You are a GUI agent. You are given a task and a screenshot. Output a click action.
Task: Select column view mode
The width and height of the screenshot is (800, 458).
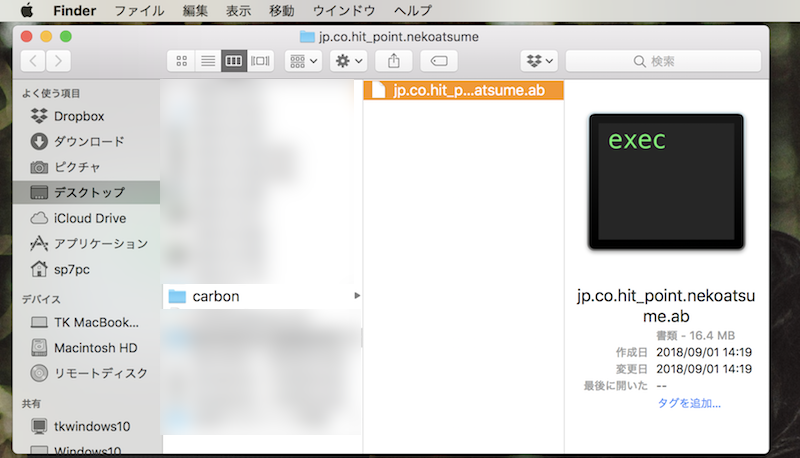234,61
